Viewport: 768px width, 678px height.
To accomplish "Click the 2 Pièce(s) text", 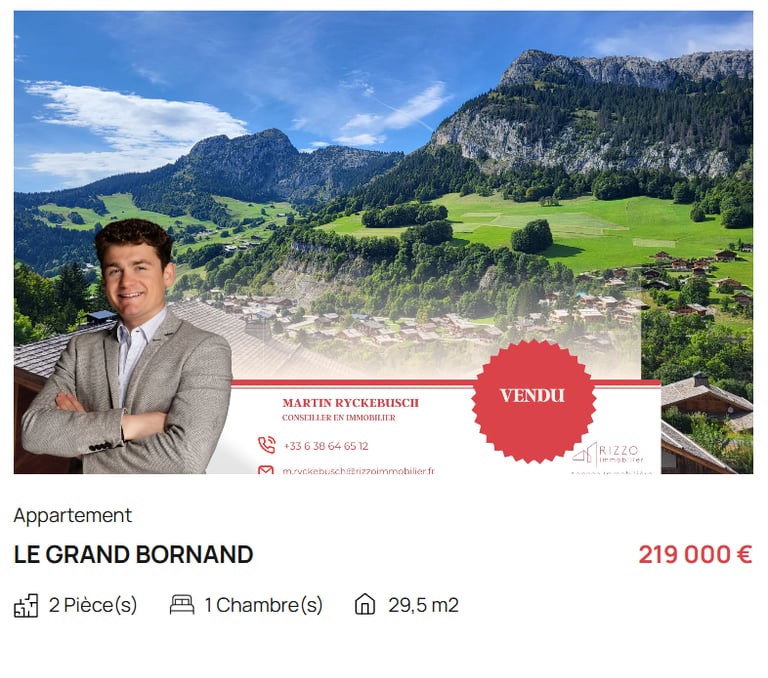I will coord(93,605).
